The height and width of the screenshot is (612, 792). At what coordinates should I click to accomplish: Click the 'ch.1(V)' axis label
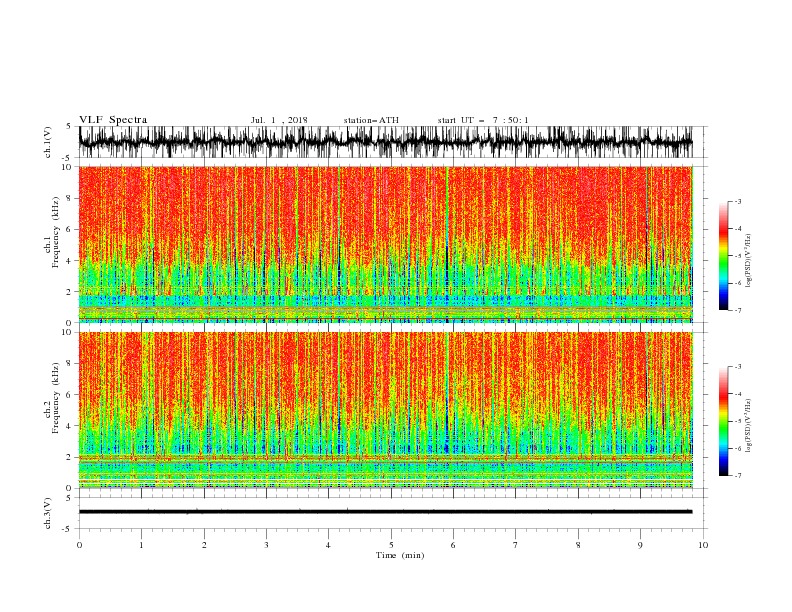tap(48, 142)
